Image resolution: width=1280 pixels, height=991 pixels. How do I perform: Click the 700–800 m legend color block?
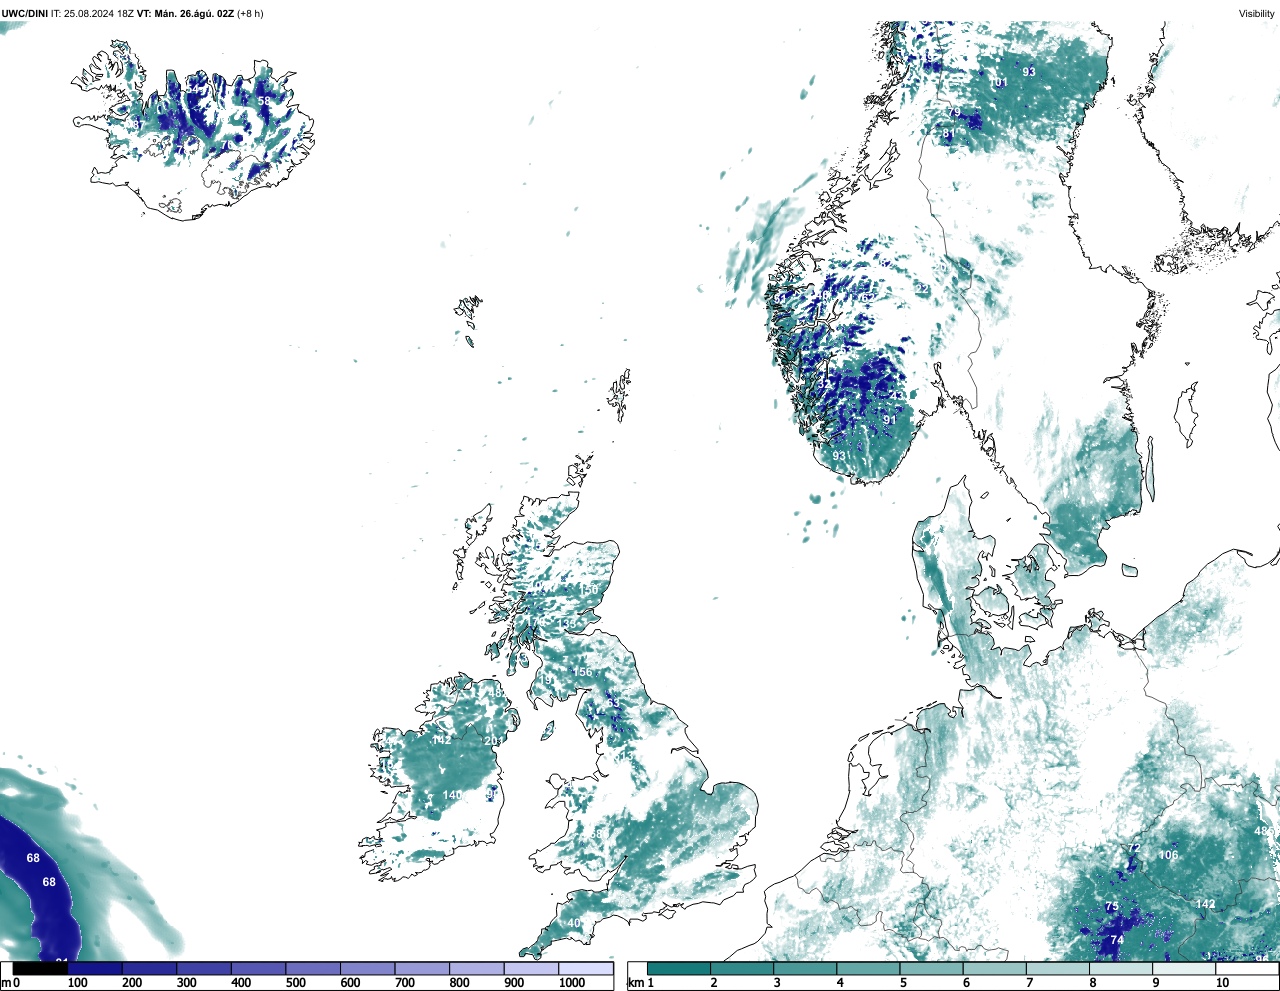point(422,968)
